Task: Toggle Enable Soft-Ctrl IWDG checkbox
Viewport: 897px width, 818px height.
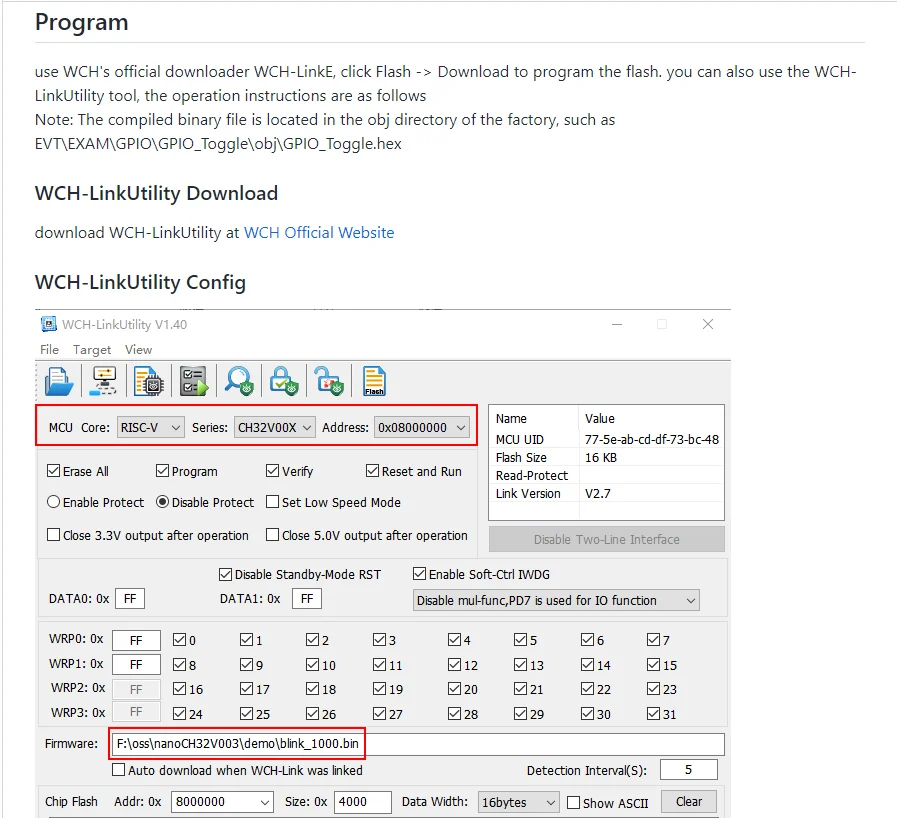Action: click(419, 574)
